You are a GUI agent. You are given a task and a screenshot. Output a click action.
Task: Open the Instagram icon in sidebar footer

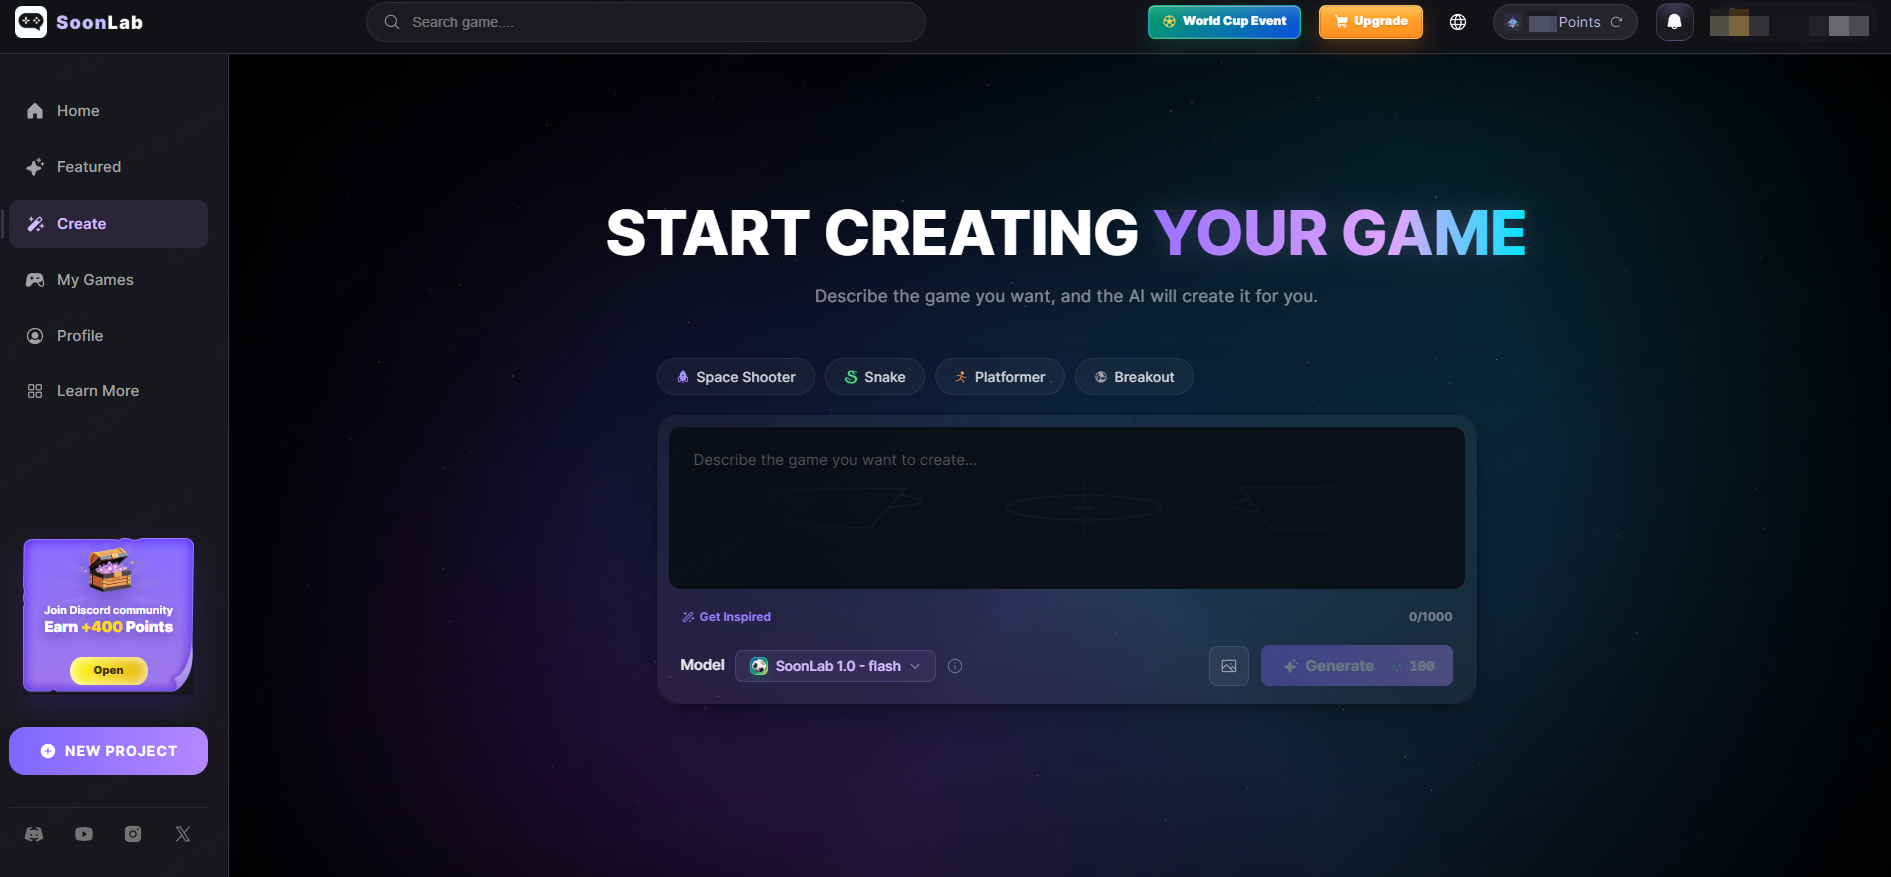[x=133, y=834]
